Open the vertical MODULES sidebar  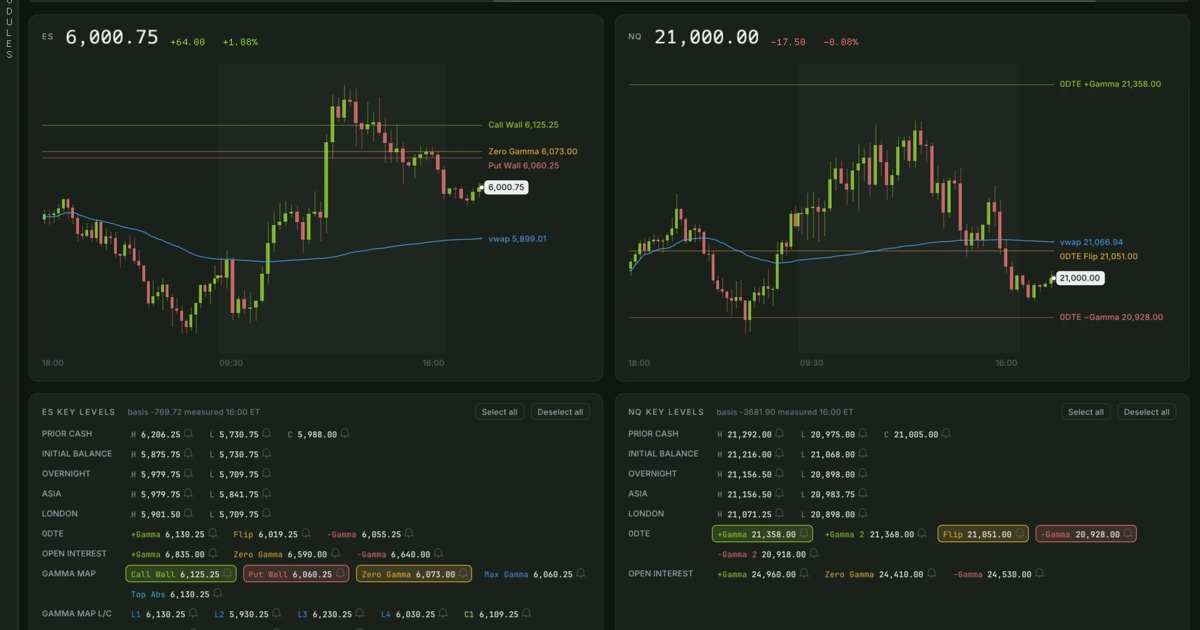[x=9, y=30]
